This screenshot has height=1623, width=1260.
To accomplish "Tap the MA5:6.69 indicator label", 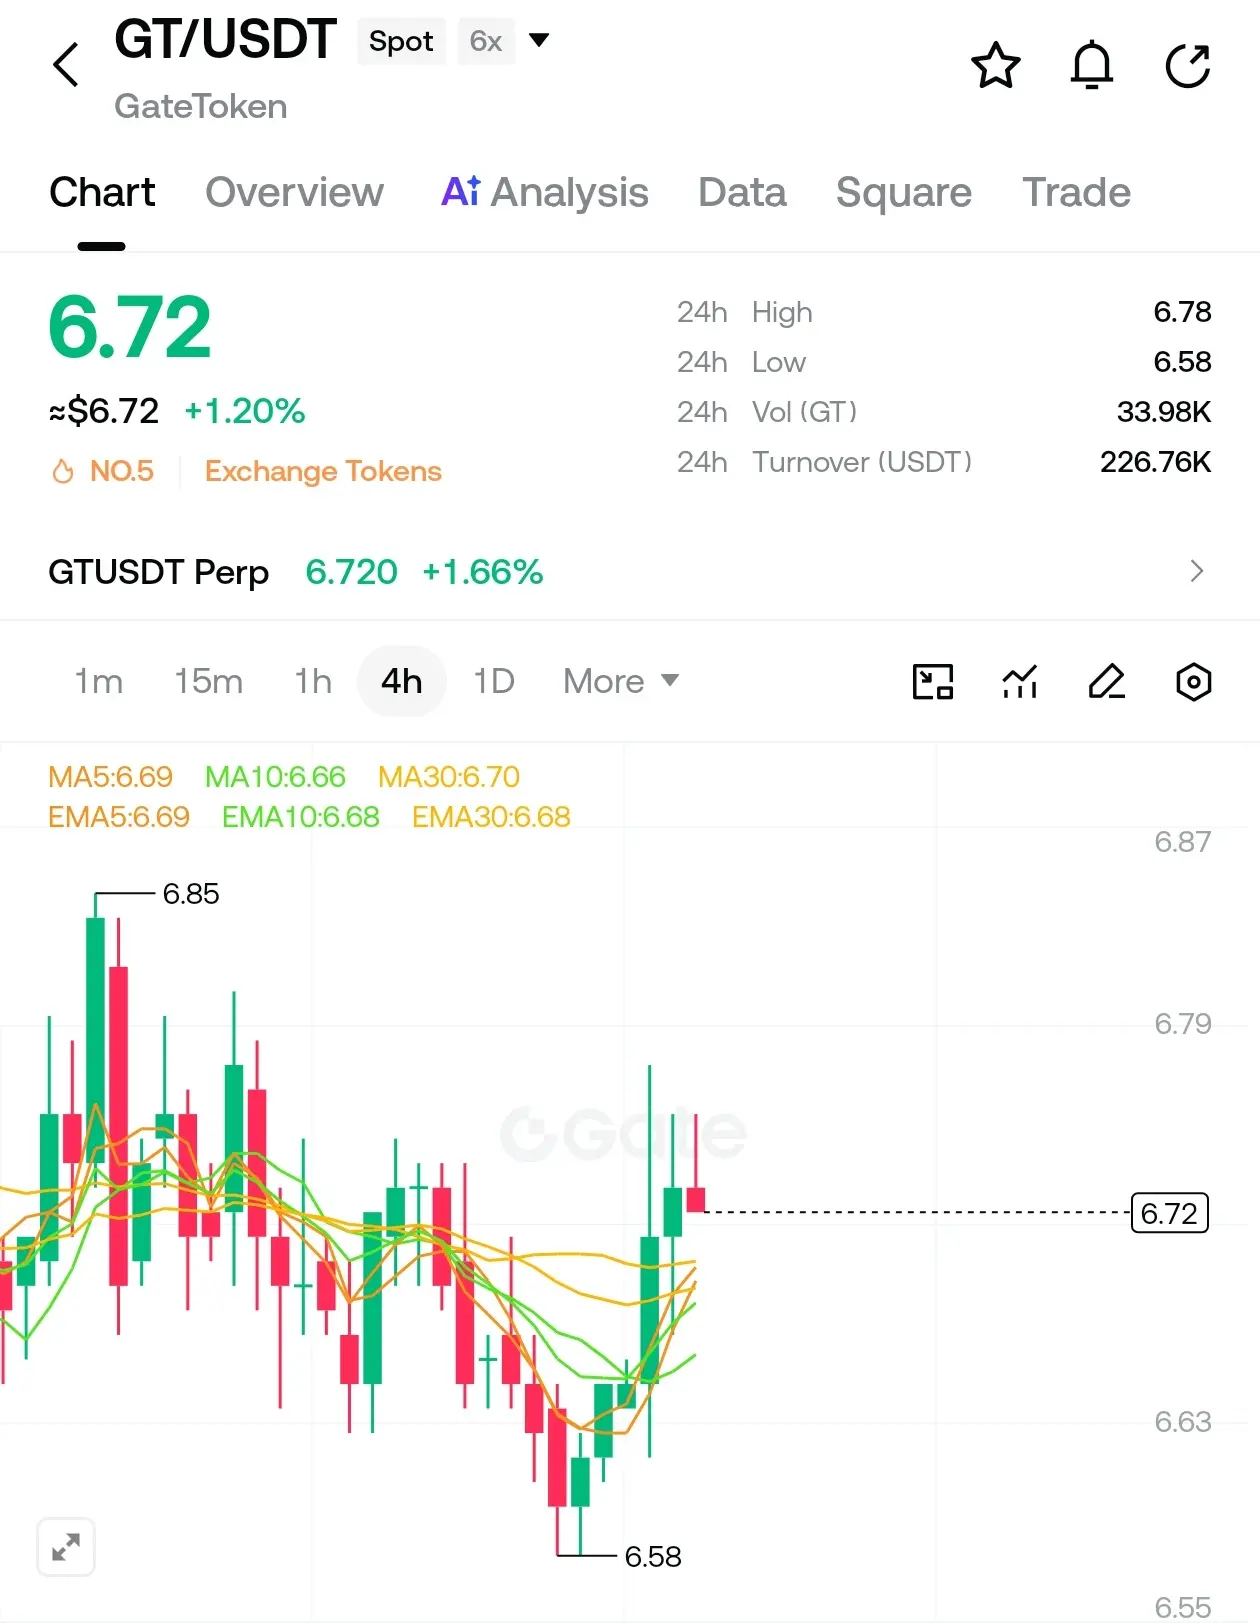I will [110, 776].
